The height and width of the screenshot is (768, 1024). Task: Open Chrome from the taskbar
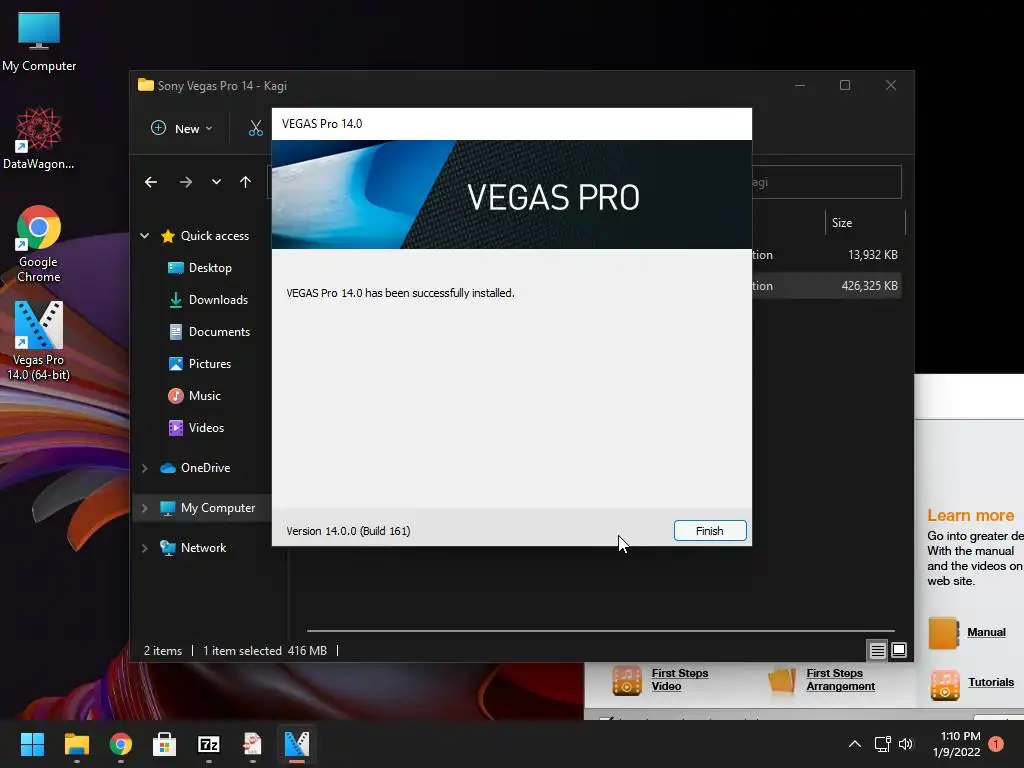[x=121, y=744]
